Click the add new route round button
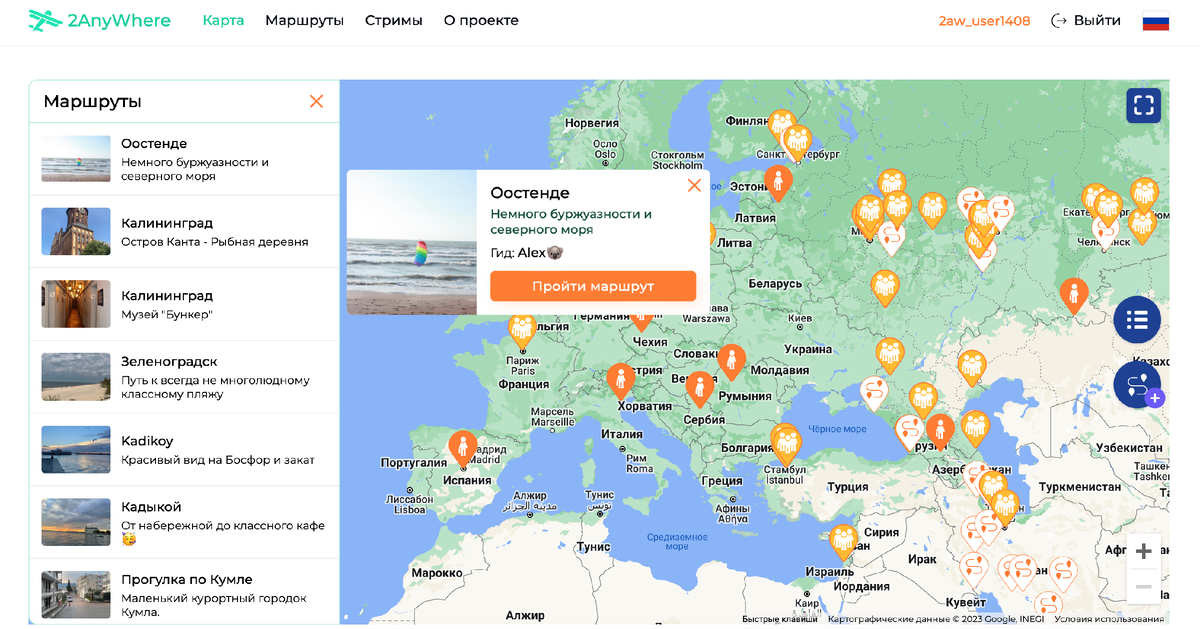The height and width of the screenshot is (629, 1200). 1137,385
